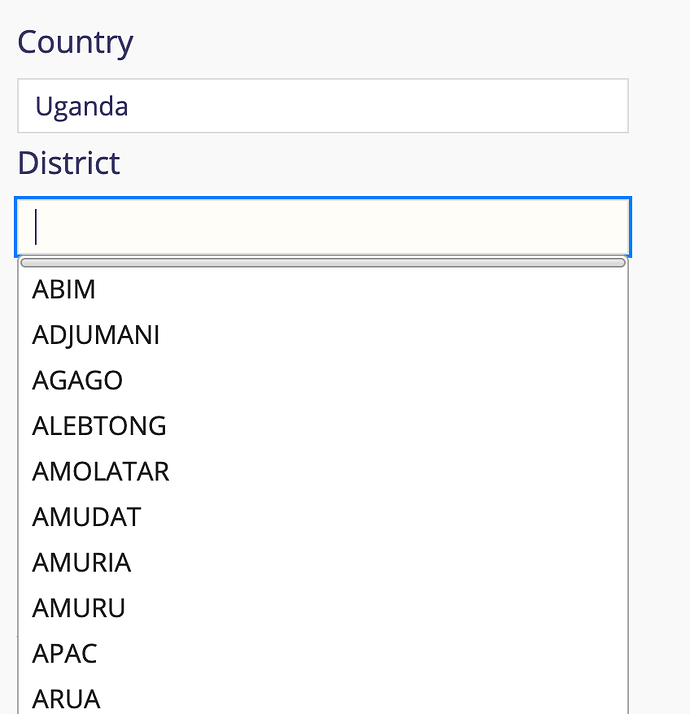The height and width of the screenshot is (714, 690).
Task: Click the Country field showing Uganda
Action: click(323, 106)
